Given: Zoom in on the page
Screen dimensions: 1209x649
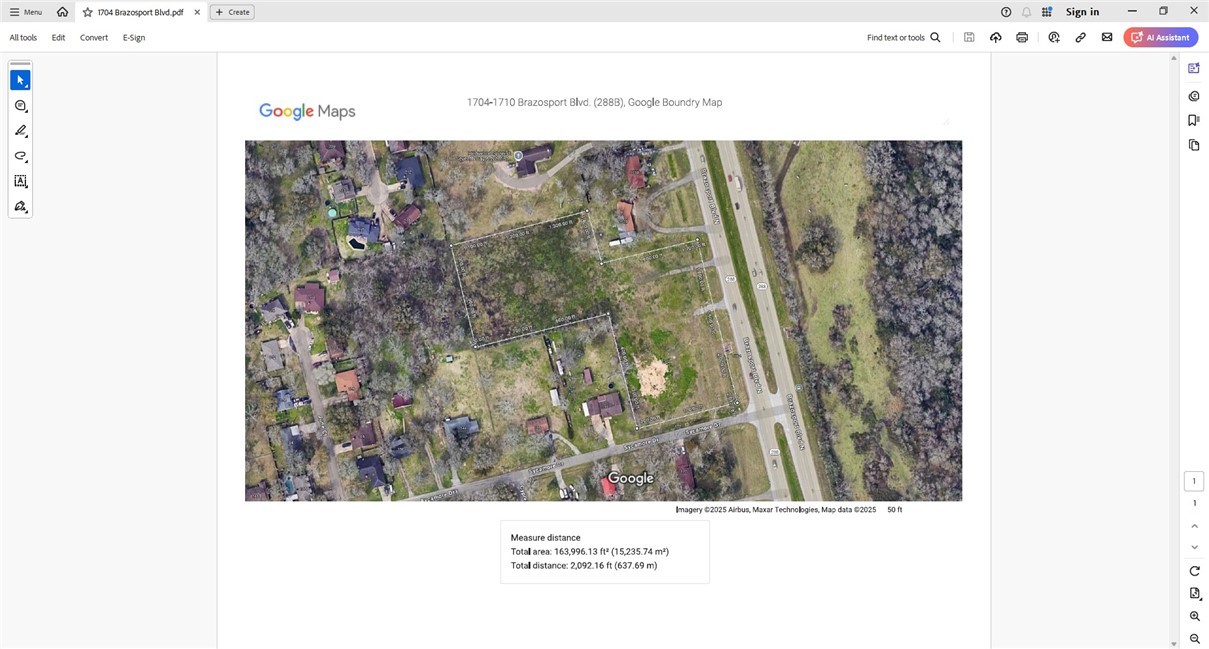Looking at the screenshot, I should point(1194,617).
